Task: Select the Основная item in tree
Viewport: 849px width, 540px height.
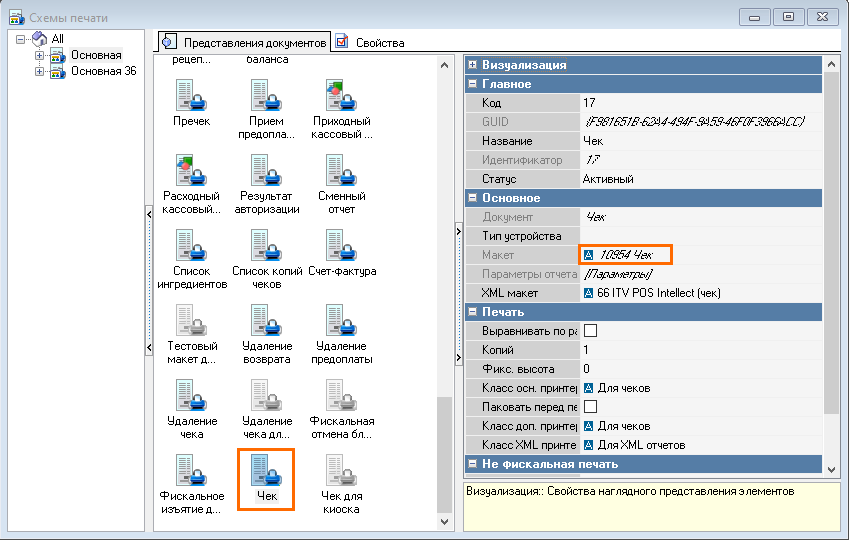Action: point(96,55)
